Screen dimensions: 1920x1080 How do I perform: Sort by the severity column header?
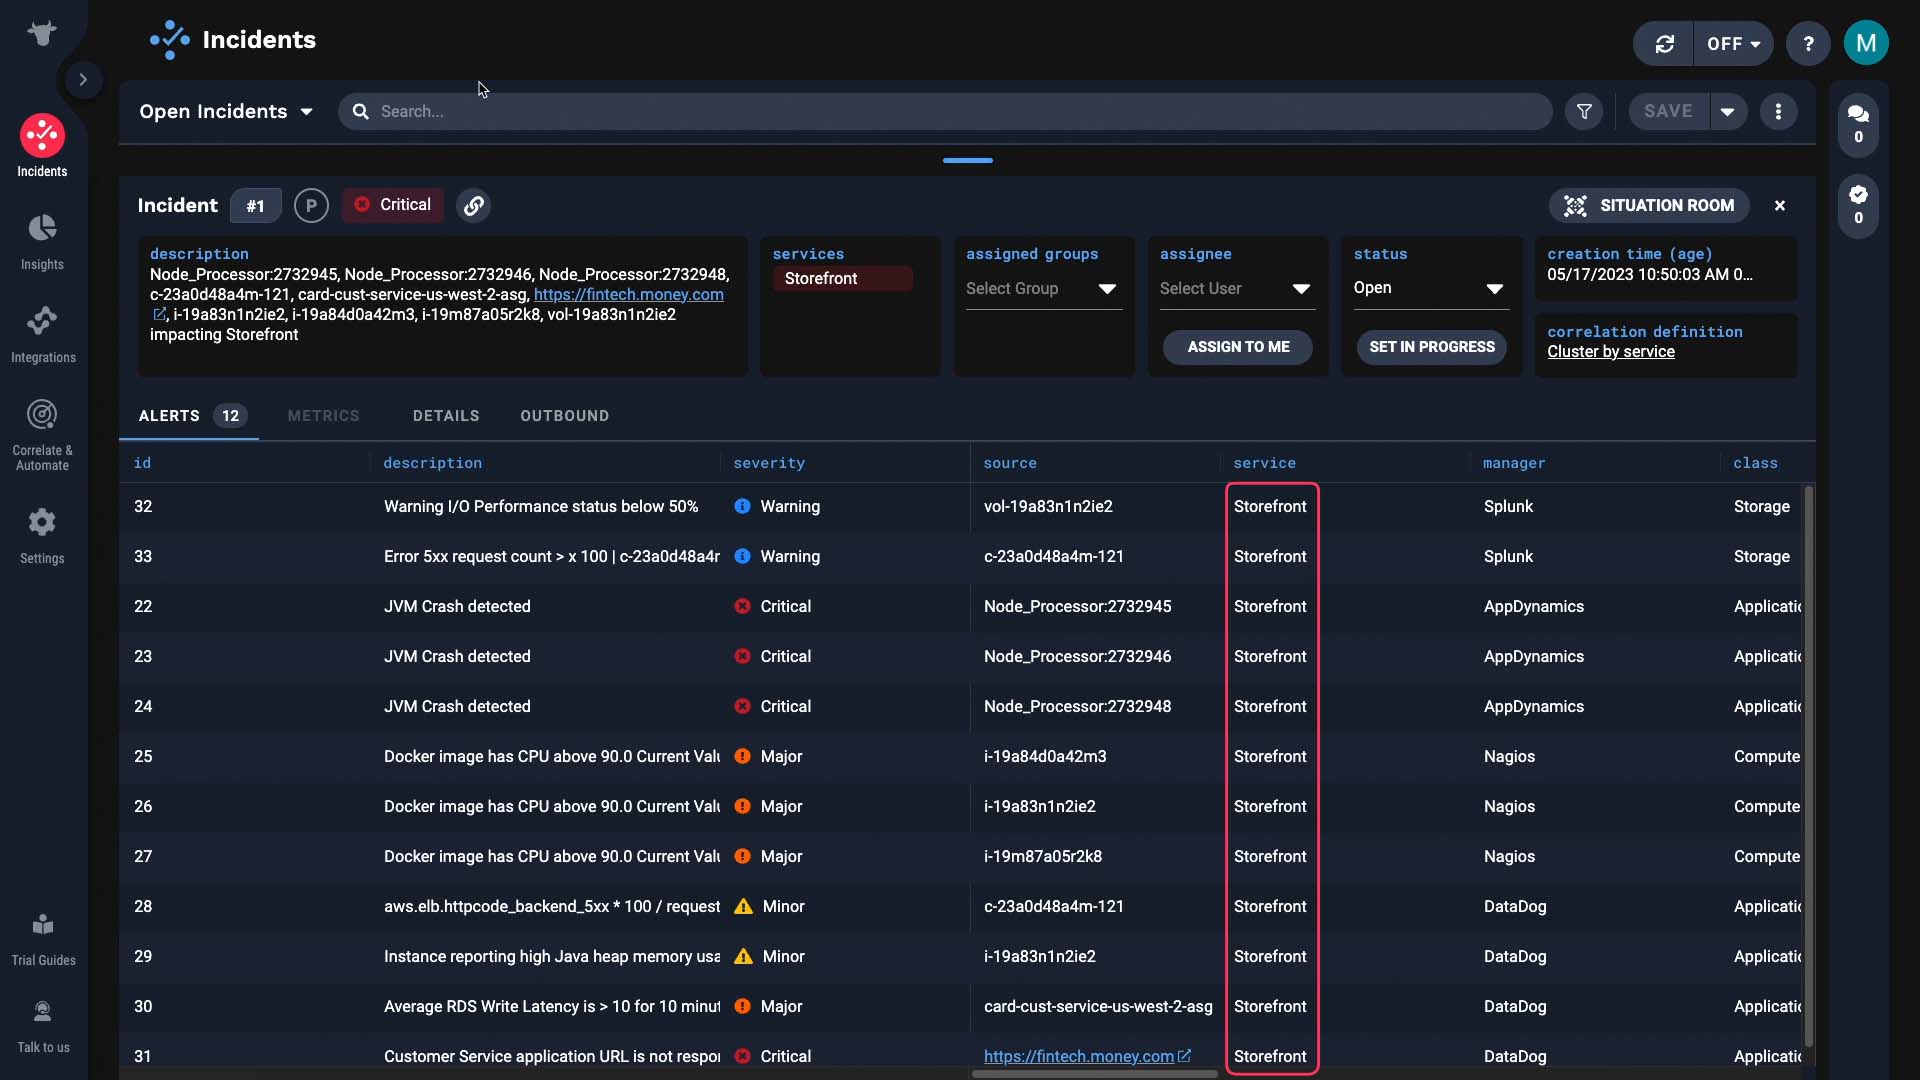click(x=768, y=463)
